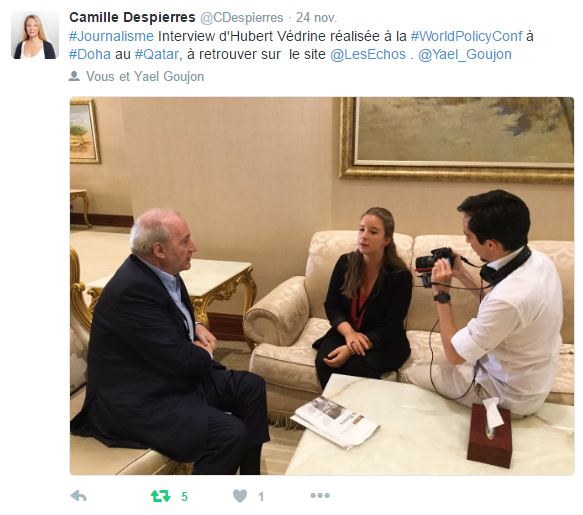Open the #Qatar hashtag link
This screenshot has height=515, width=583.
[x=157, y=54]
